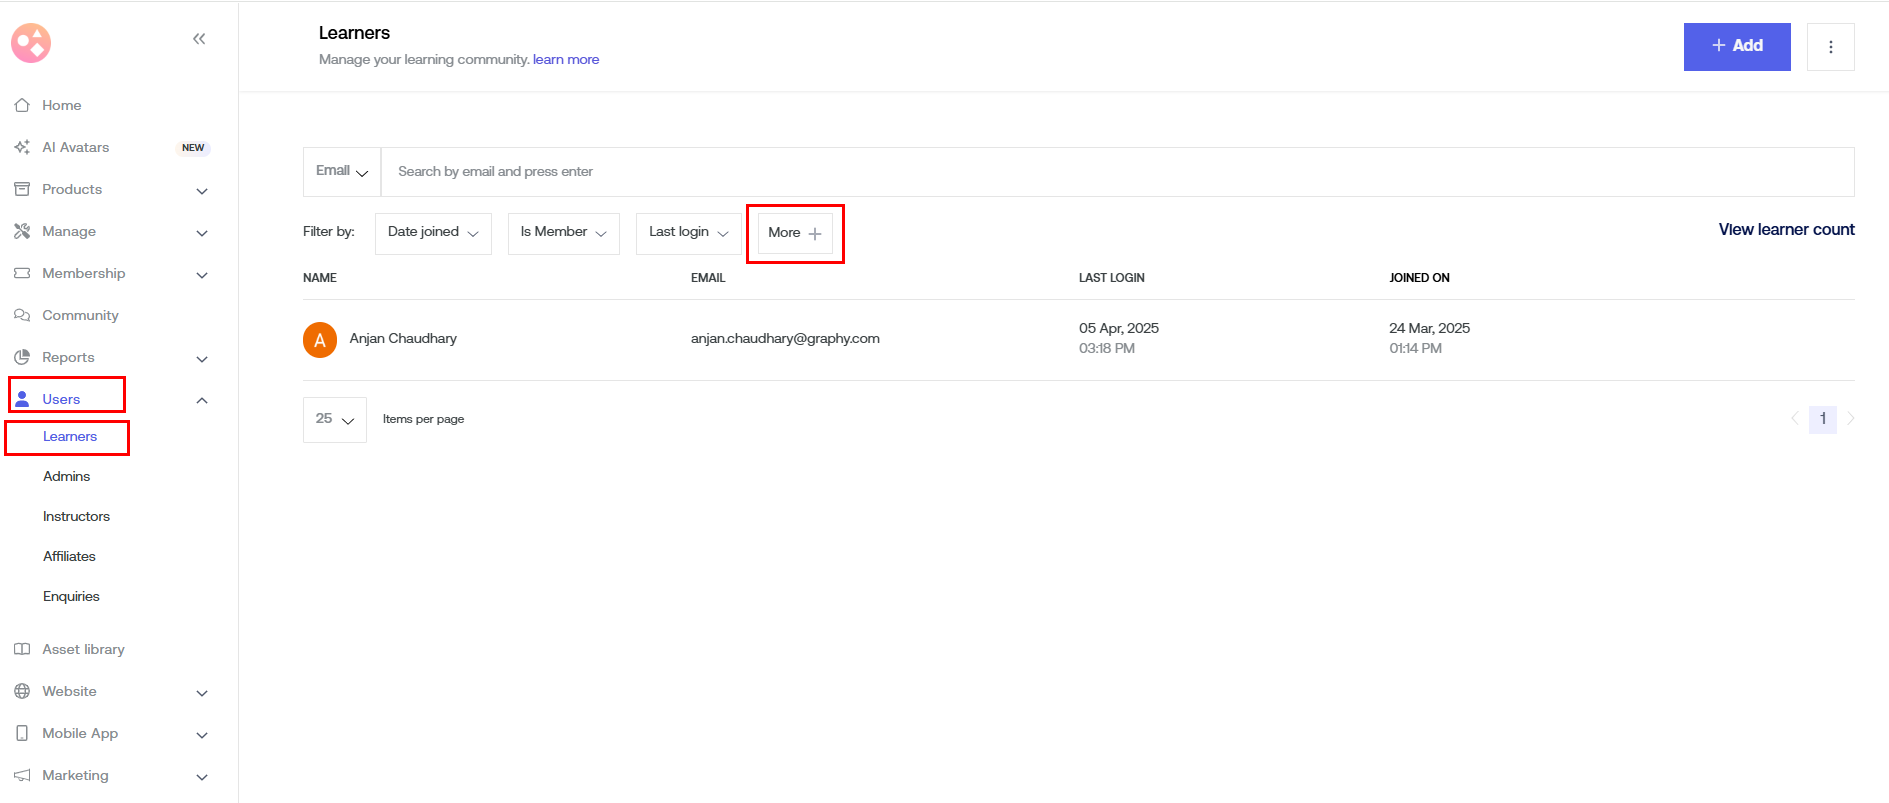Viewport: 1889px width, 803px height.
Task: Open the Is Member filter dropdown
Action: pos(563,233)
